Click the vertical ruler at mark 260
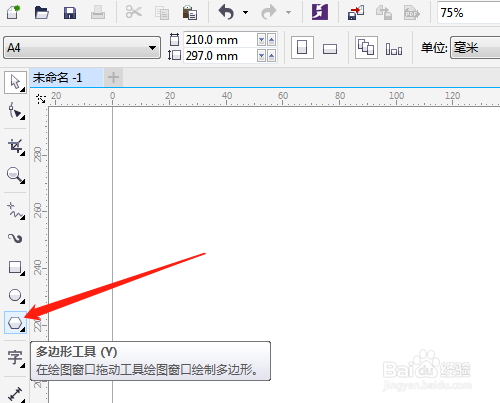 [x=38, y=211]
